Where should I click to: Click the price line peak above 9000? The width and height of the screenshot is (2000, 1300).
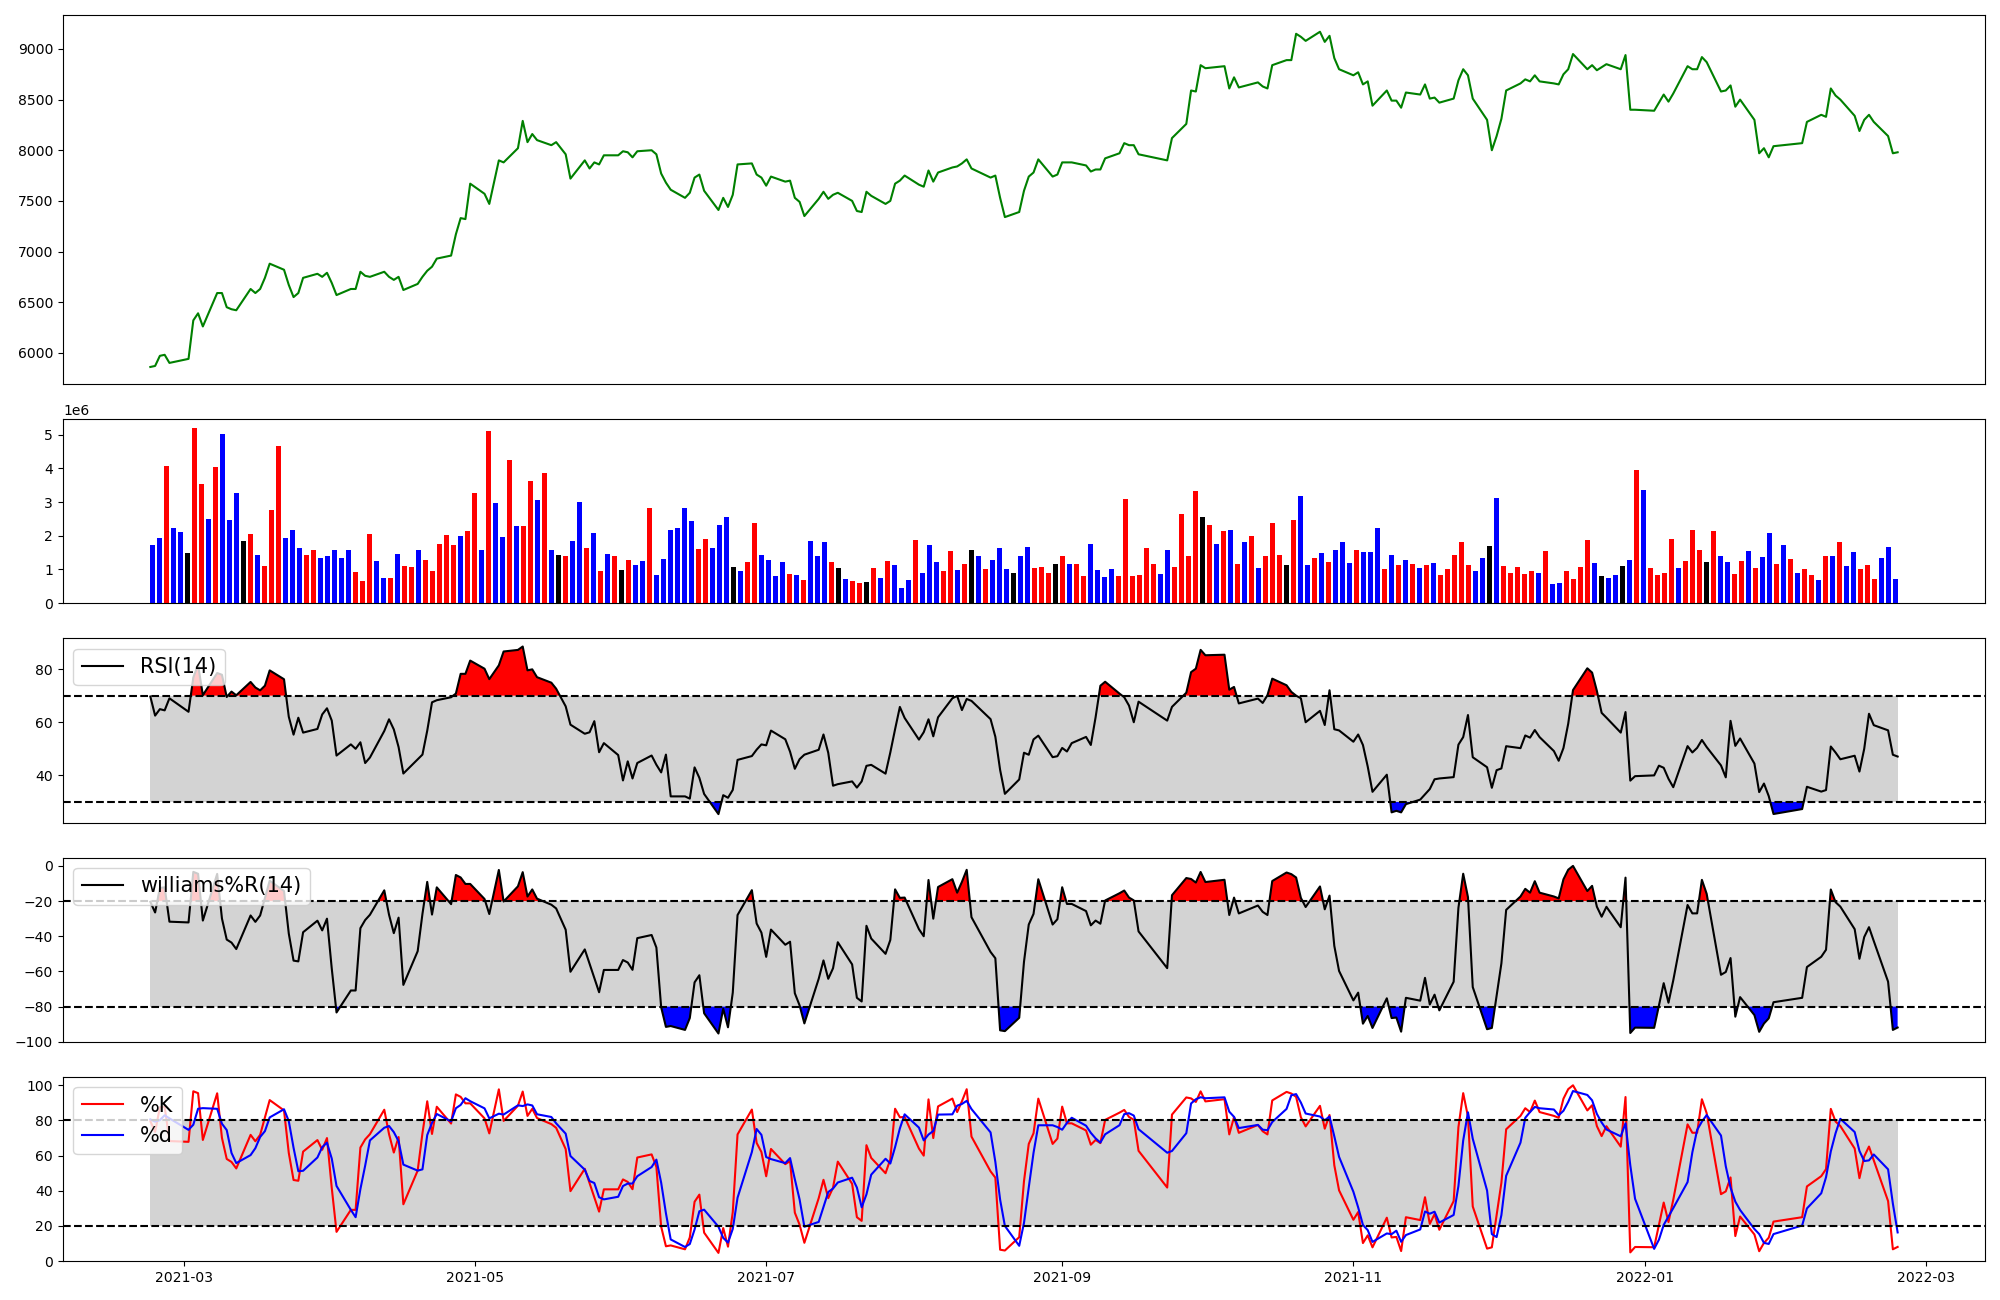pos(1319,33)
